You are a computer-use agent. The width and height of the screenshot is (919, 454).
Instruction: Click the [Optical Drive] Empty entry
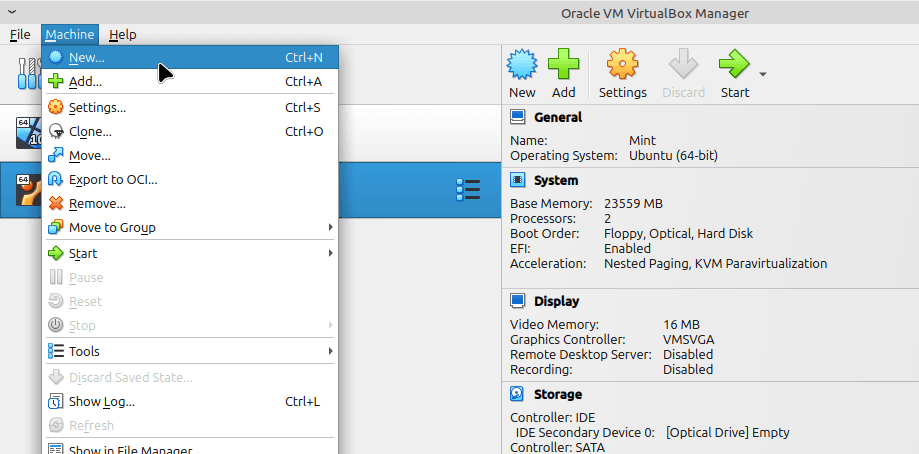coord(727,433)
